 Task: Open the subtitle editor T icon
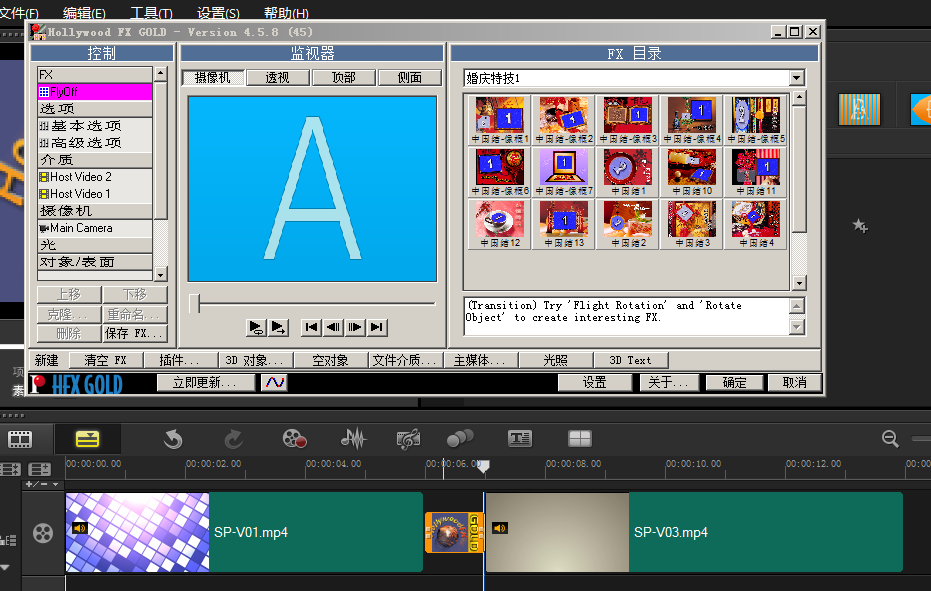(x=520, y=439)
